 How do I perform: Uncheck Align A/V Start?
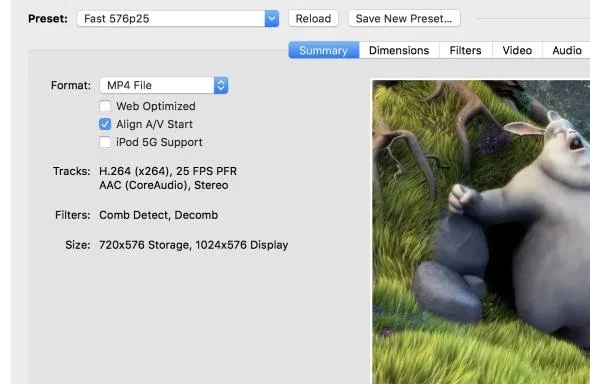pyautogui.click(x=105, y=124)
